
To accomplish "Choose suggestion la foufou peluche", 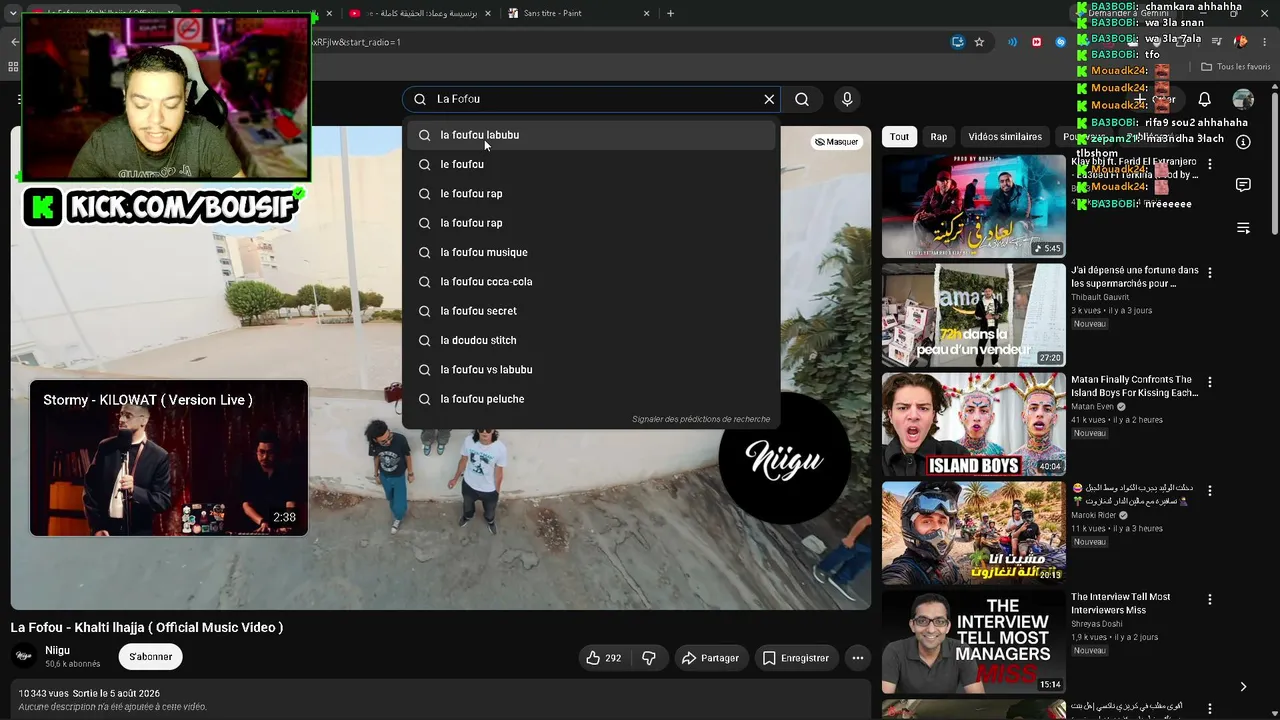I will coord(590,399).
